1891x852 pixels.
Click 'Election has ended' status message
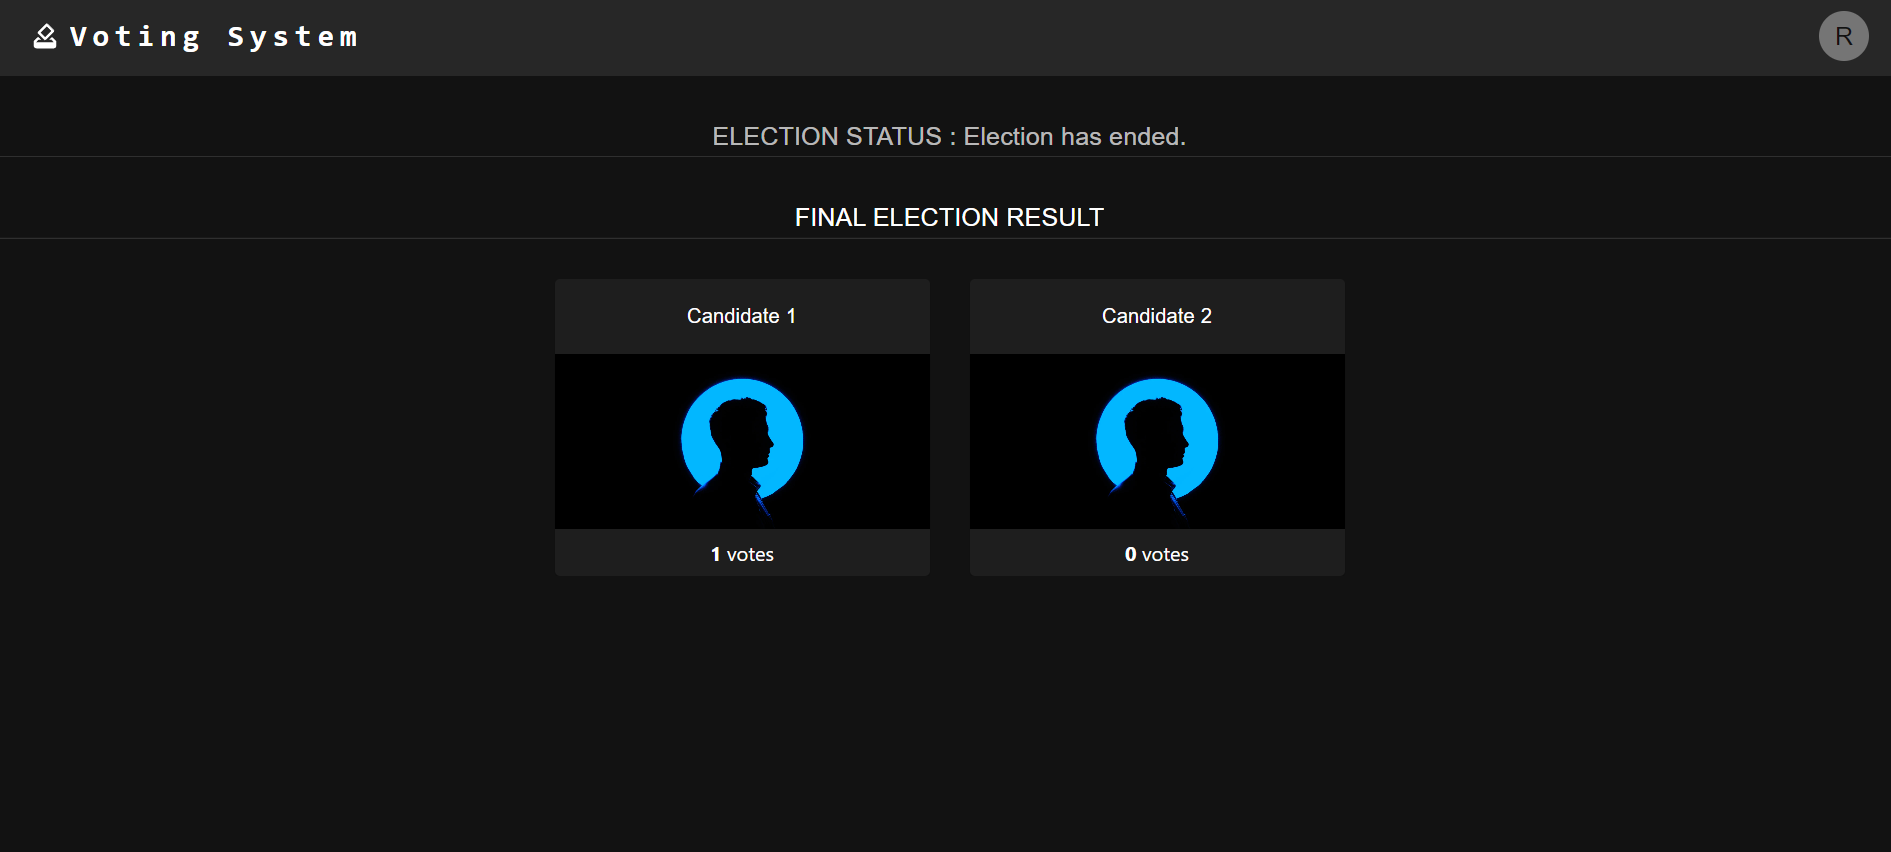click(1075, 136)
